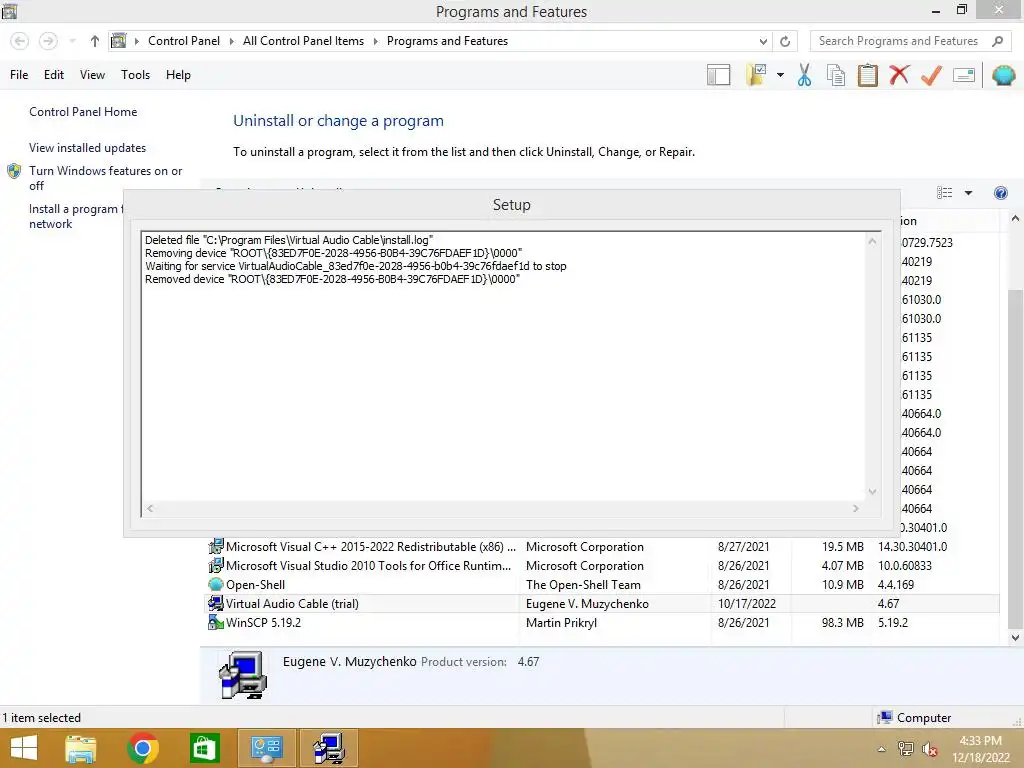
Task: Click the Paste clipboard toolbar icon
Action: point(867,75)
